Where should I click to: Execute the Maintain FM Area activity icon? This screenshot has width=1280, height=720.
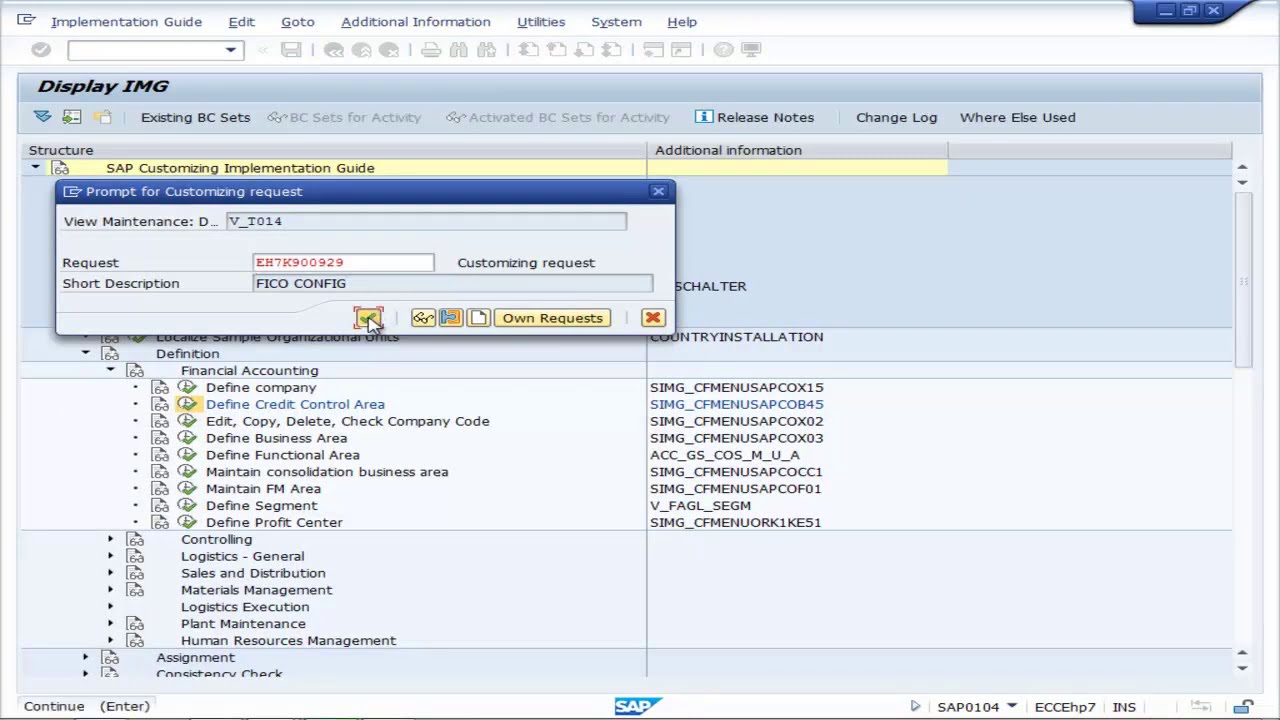point(187,489)
